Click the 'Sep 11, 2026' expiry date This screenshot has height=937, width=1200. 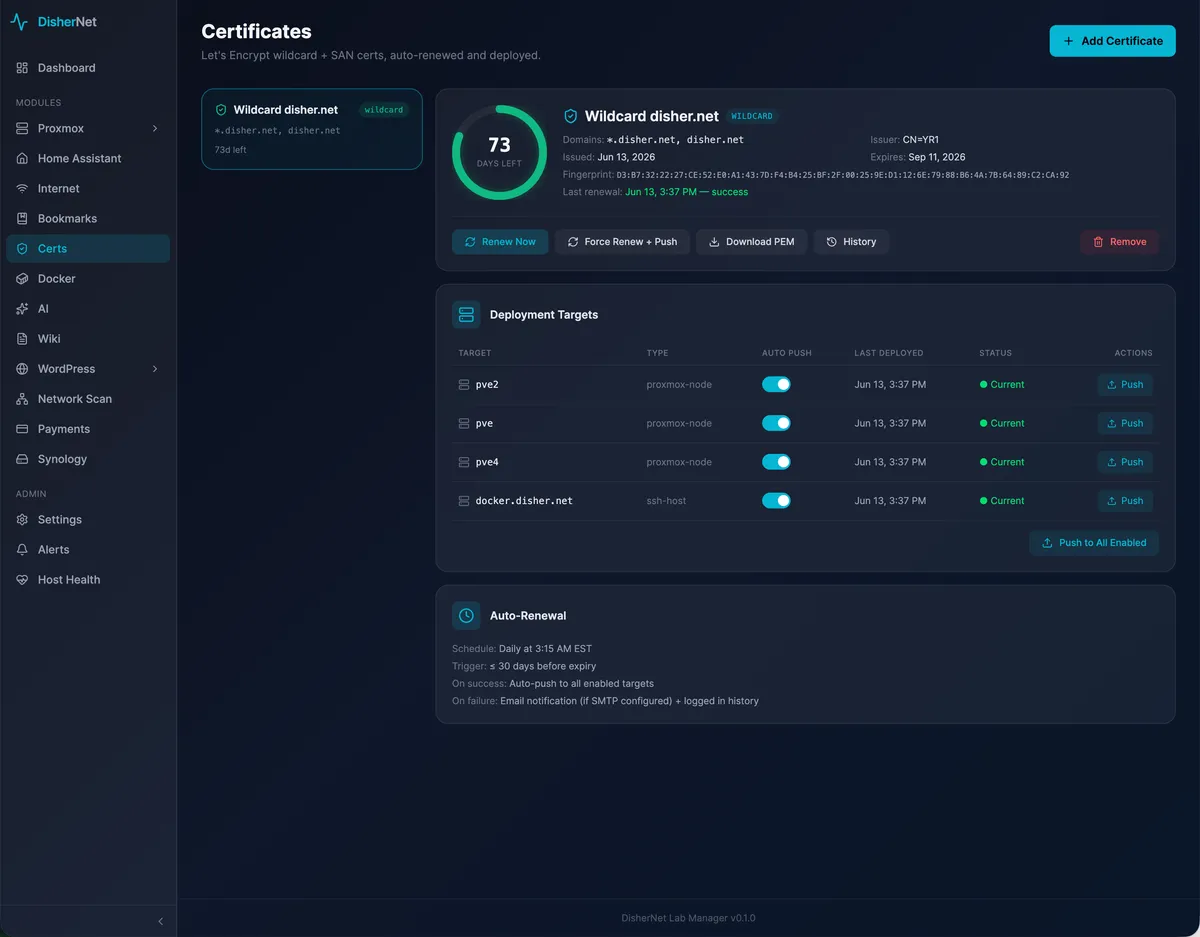tap(937, 157)
